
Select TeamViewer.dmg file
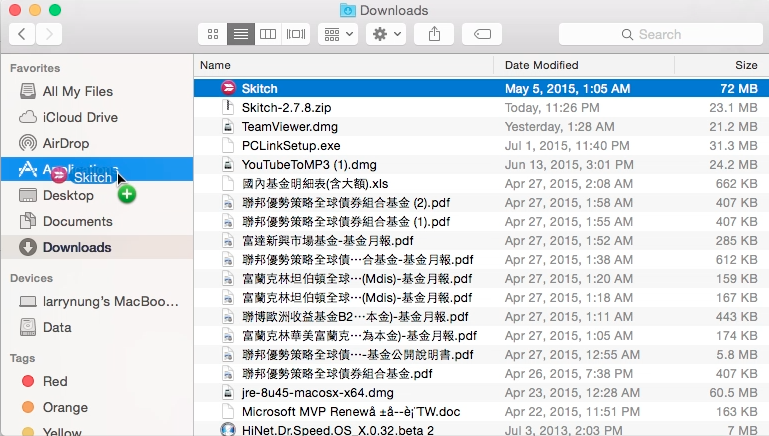pyautogui.click(x=482, y=127)
